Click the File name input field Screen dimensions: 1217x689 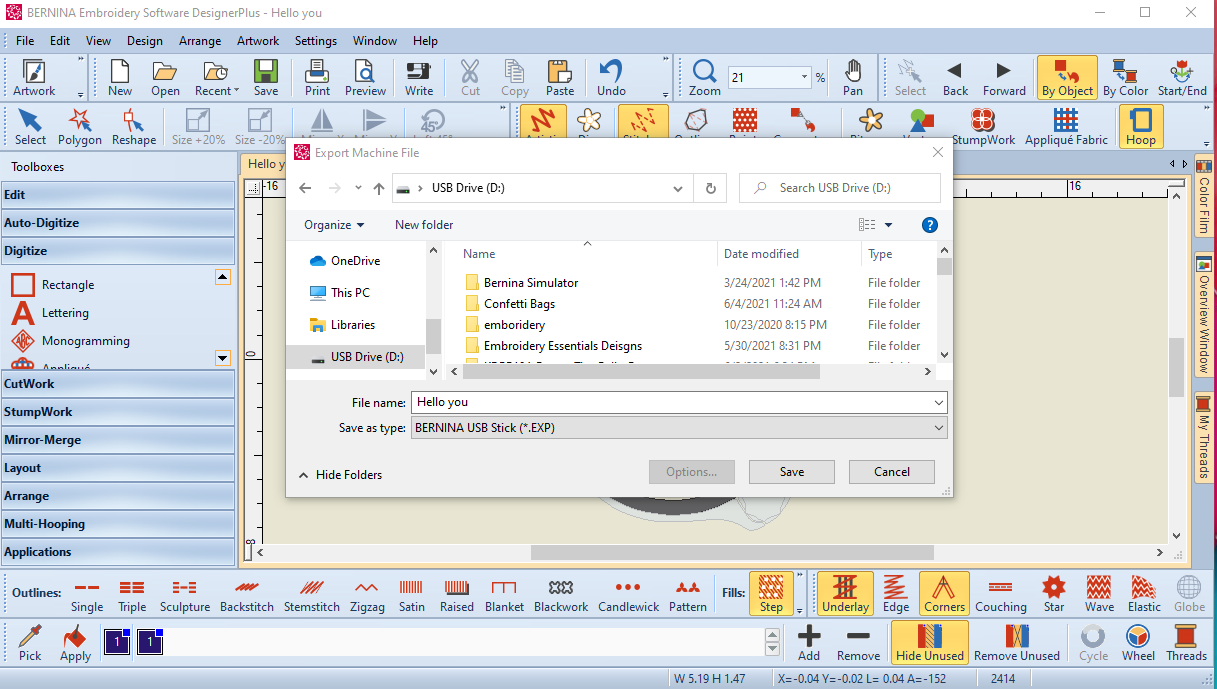click(x=670, y=402)
